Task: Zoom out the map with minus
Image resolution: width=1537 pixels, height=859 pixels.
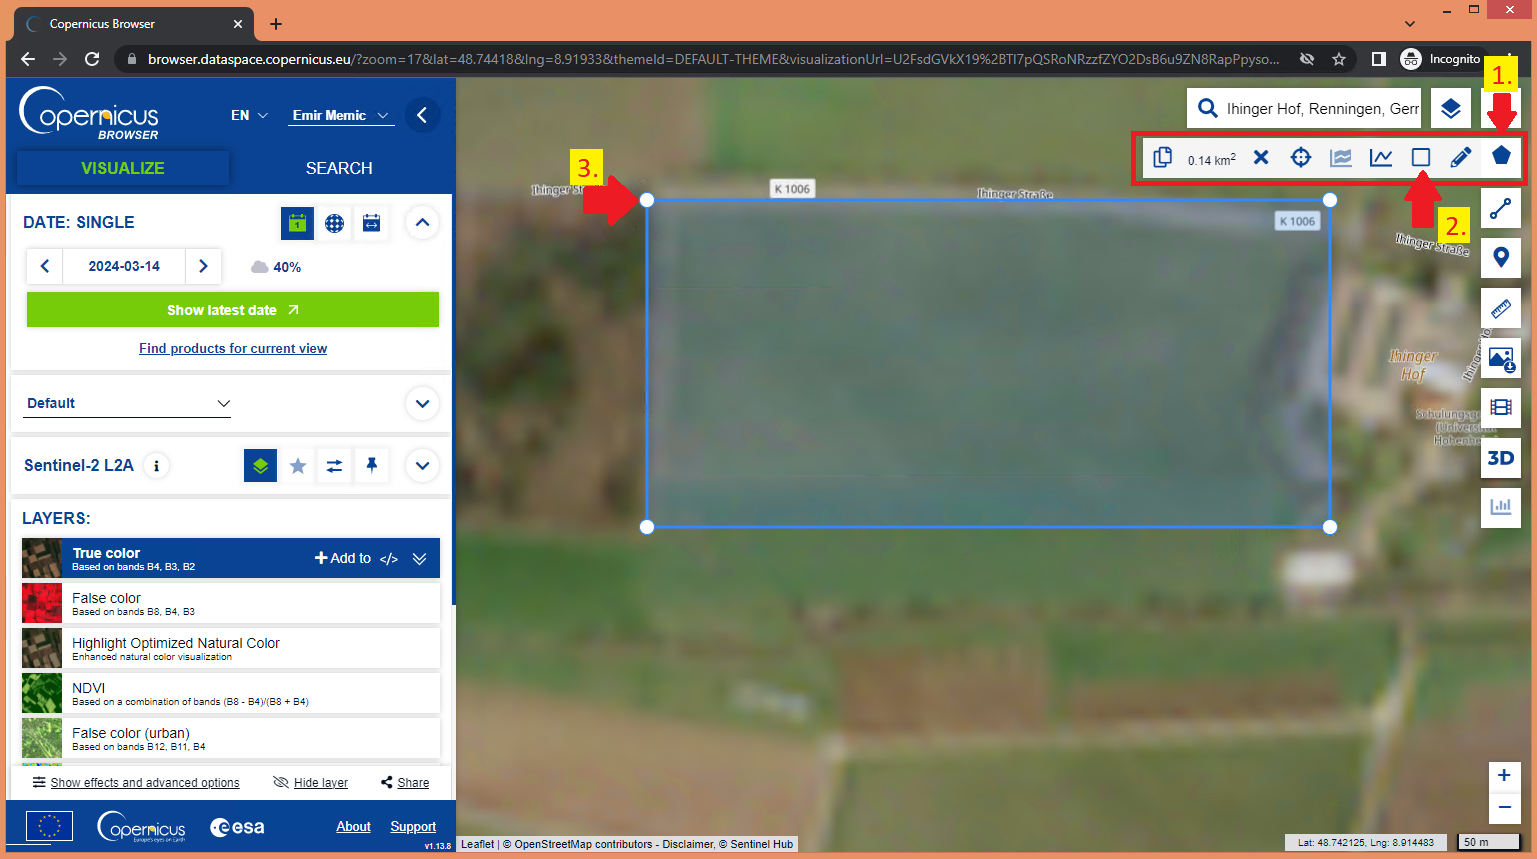Action: pyautogui.click(x=1504, y=807)
